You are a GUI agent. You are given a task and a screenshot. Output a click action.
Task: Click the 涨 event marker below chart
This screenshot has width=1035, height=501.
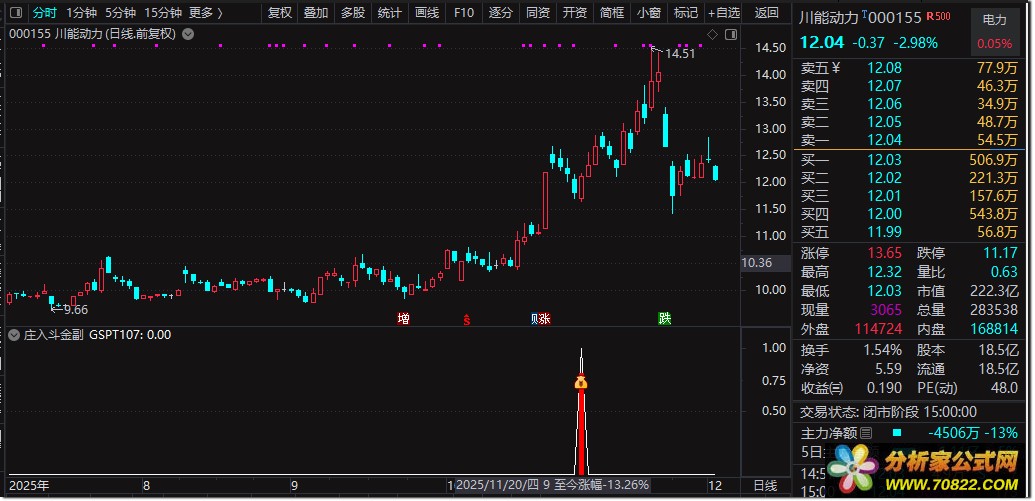[544, 319]
